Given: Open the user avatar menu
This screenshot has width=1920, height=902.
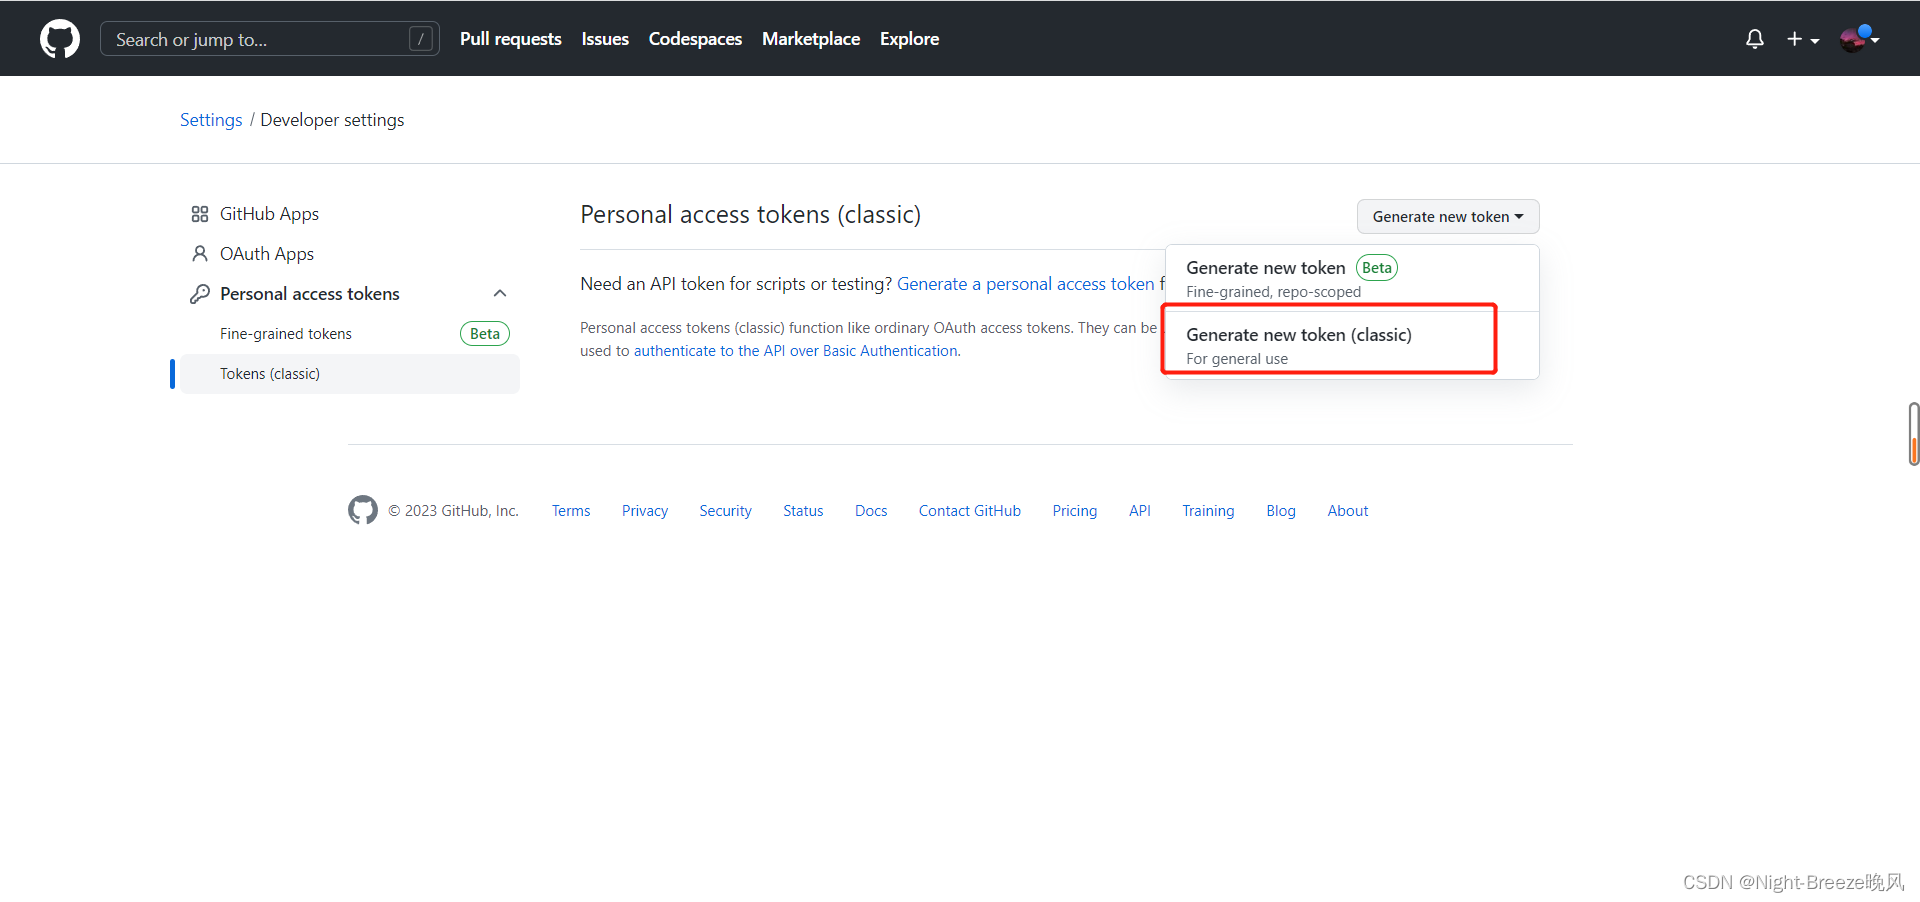Looking at the screenshot, I should pos(1859,39).
